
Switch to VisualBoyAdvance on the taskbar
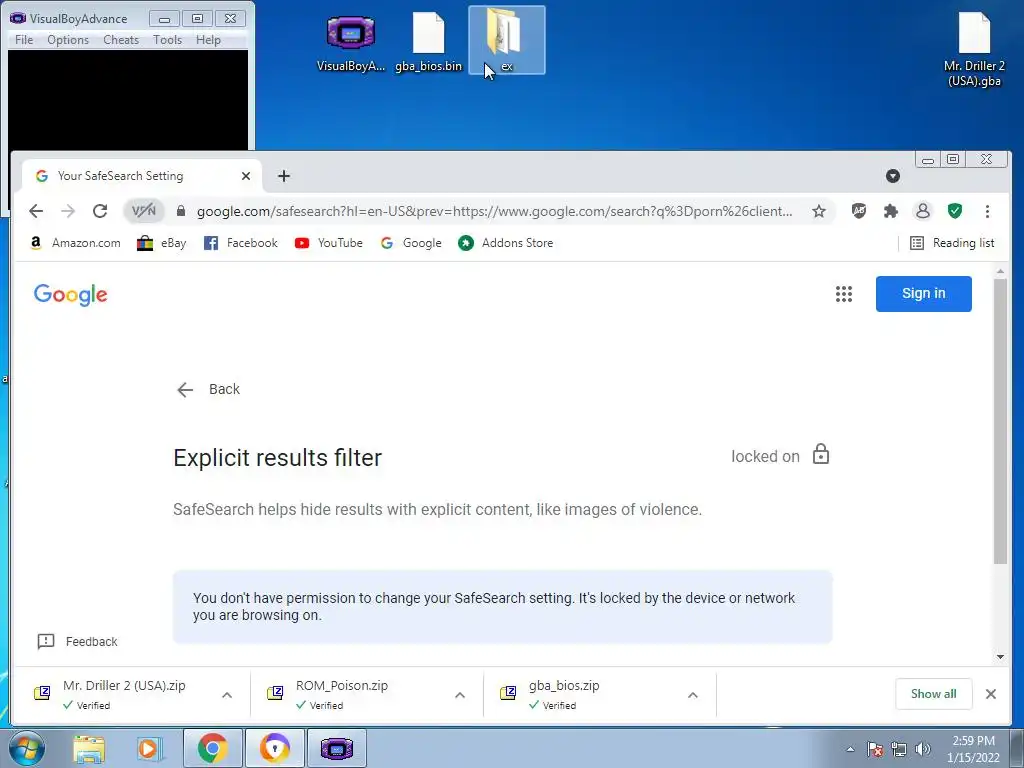click(337, 748)
